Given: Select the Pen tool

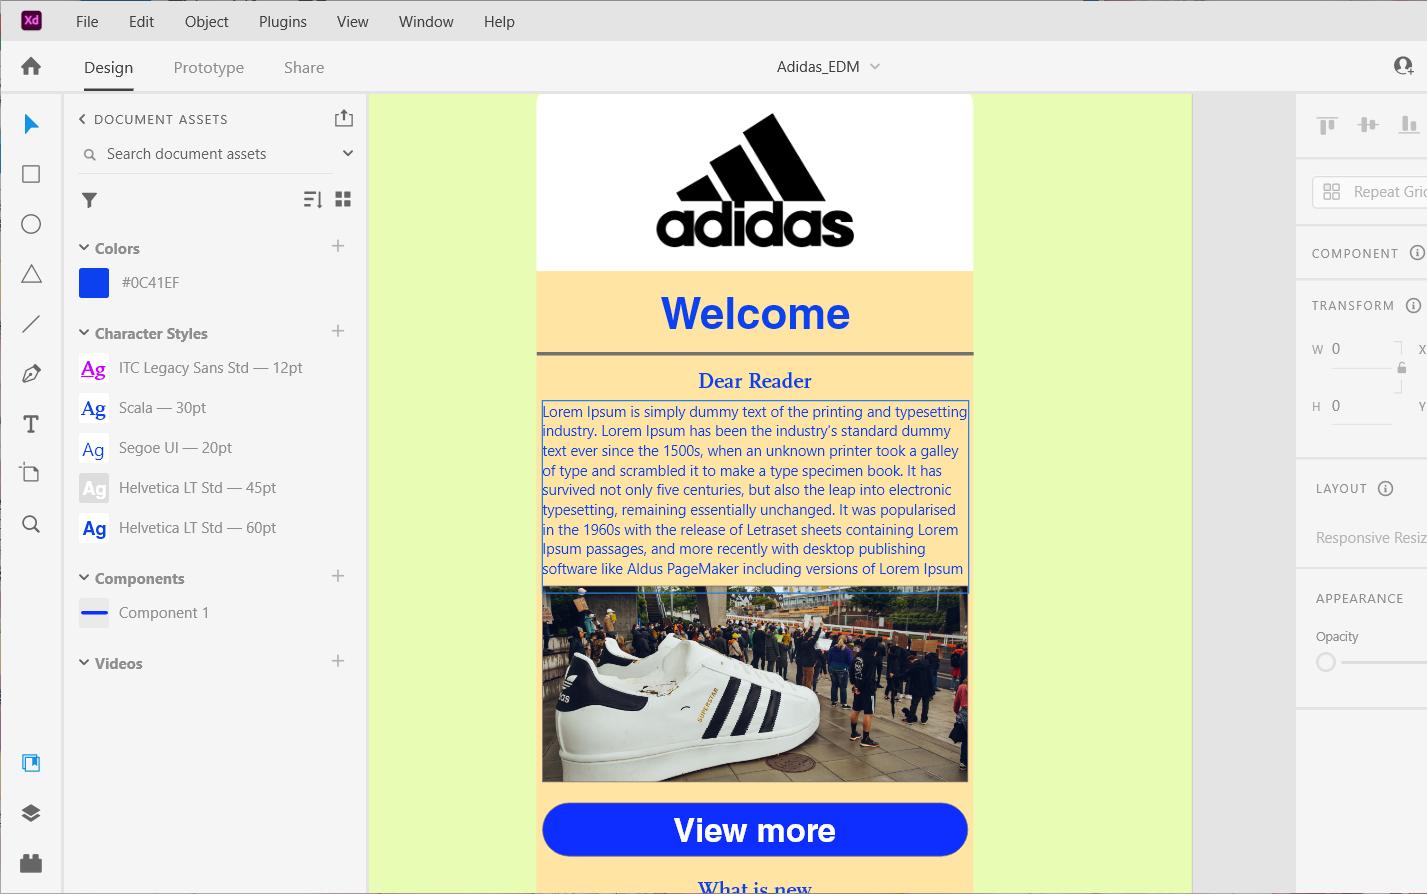Looking at the screenshot, I should click(31, 374).
